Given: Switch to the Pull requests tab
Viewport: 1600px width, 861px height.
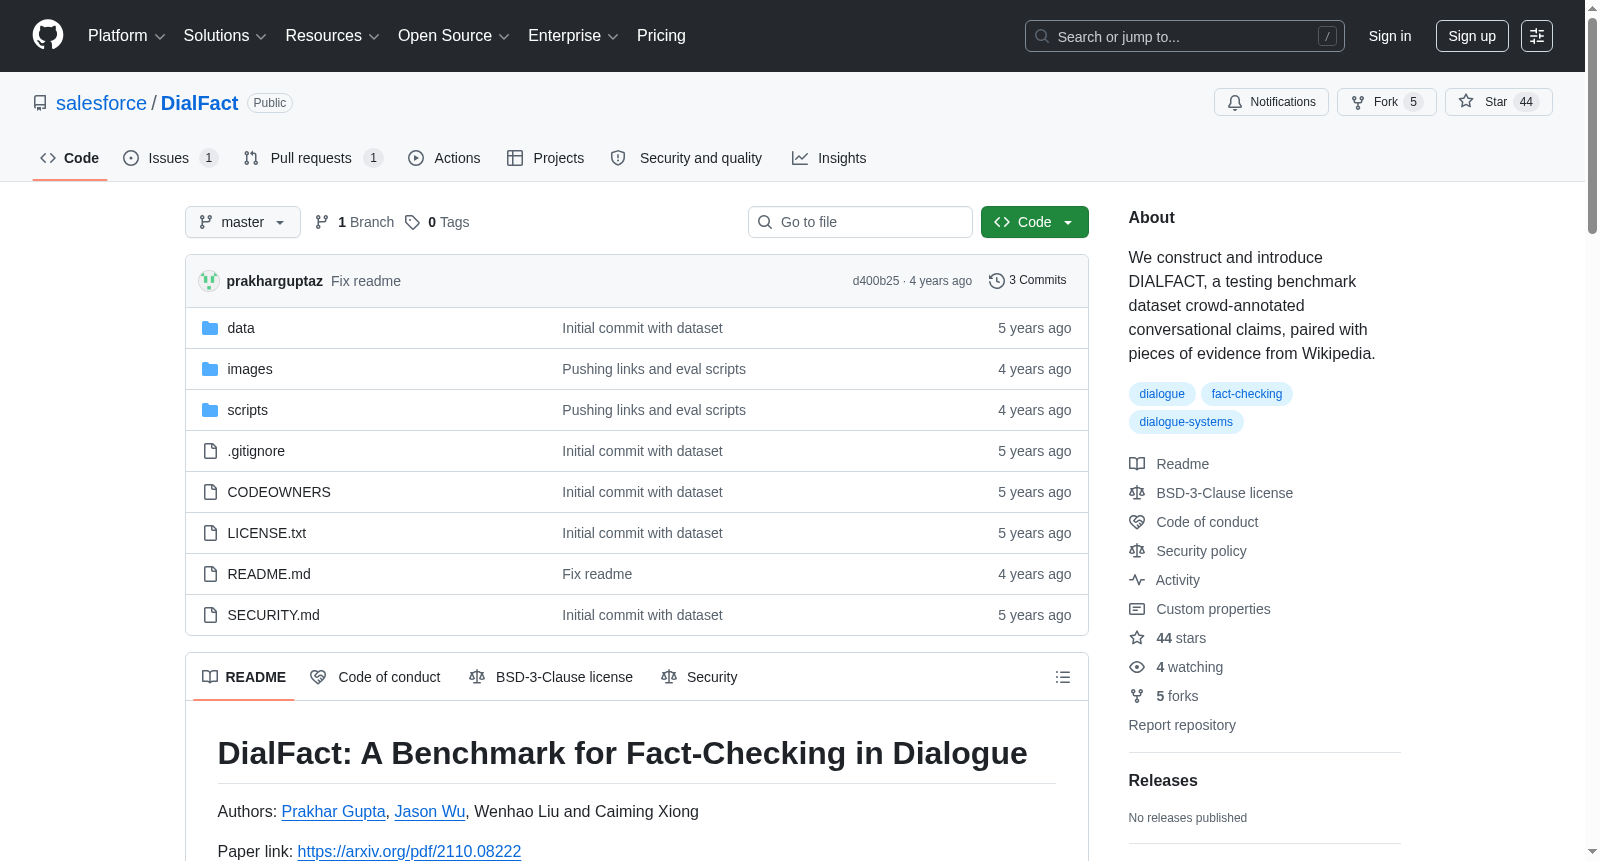Looking at the screenshot, I should click(313, 158).
